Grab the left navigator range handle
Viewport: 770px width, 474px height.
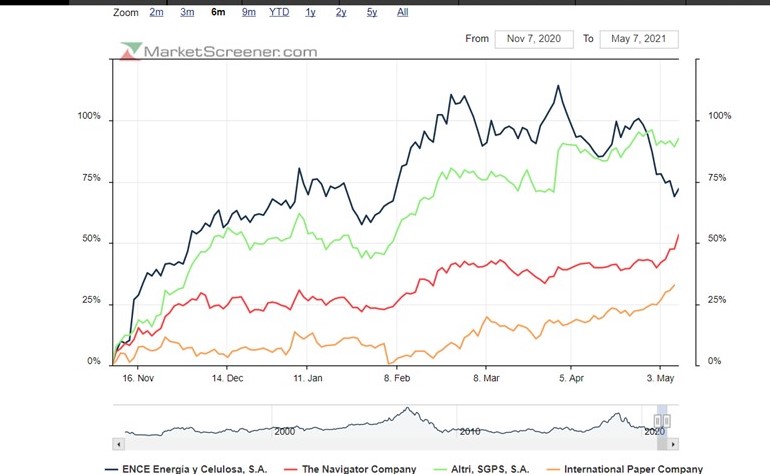tap(658, 421)
